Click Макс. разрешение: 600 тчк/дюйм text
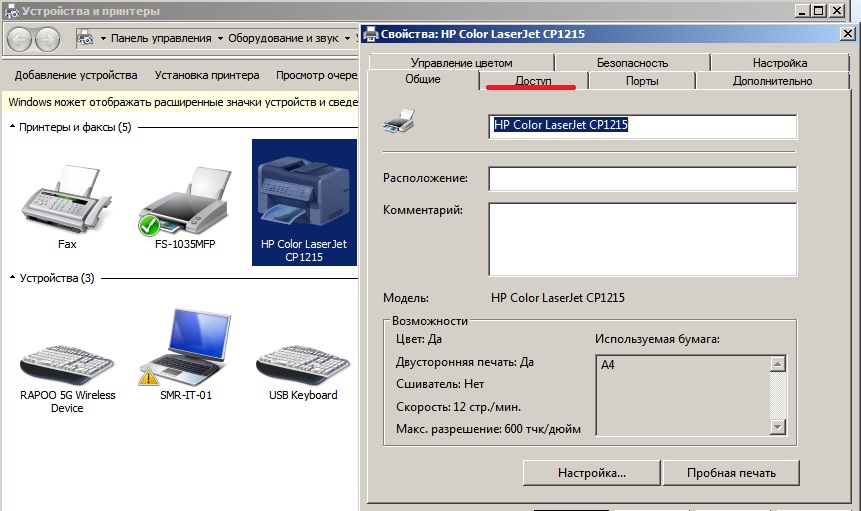The height and width of the screenshot is (511, 861). pos(488,429)
